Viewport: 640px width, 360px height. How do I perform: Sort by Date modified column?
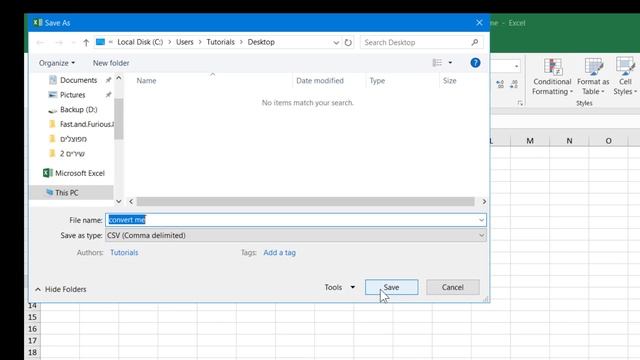(x=320, y=81)
